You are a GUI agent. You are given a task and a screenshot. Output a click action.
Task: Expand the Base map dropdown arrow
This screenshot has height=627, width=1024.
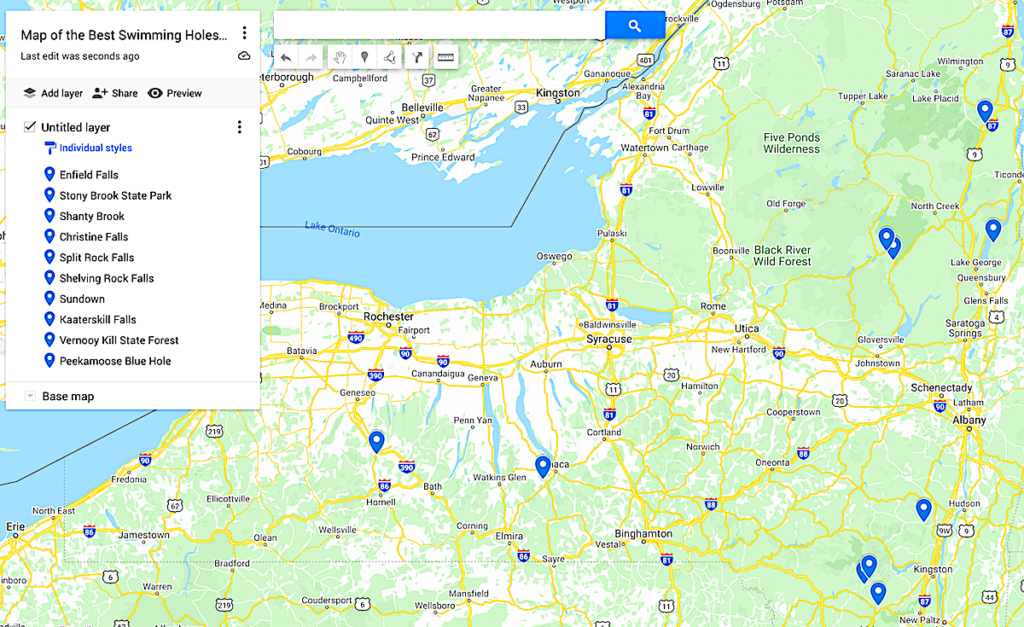[29, 396]
